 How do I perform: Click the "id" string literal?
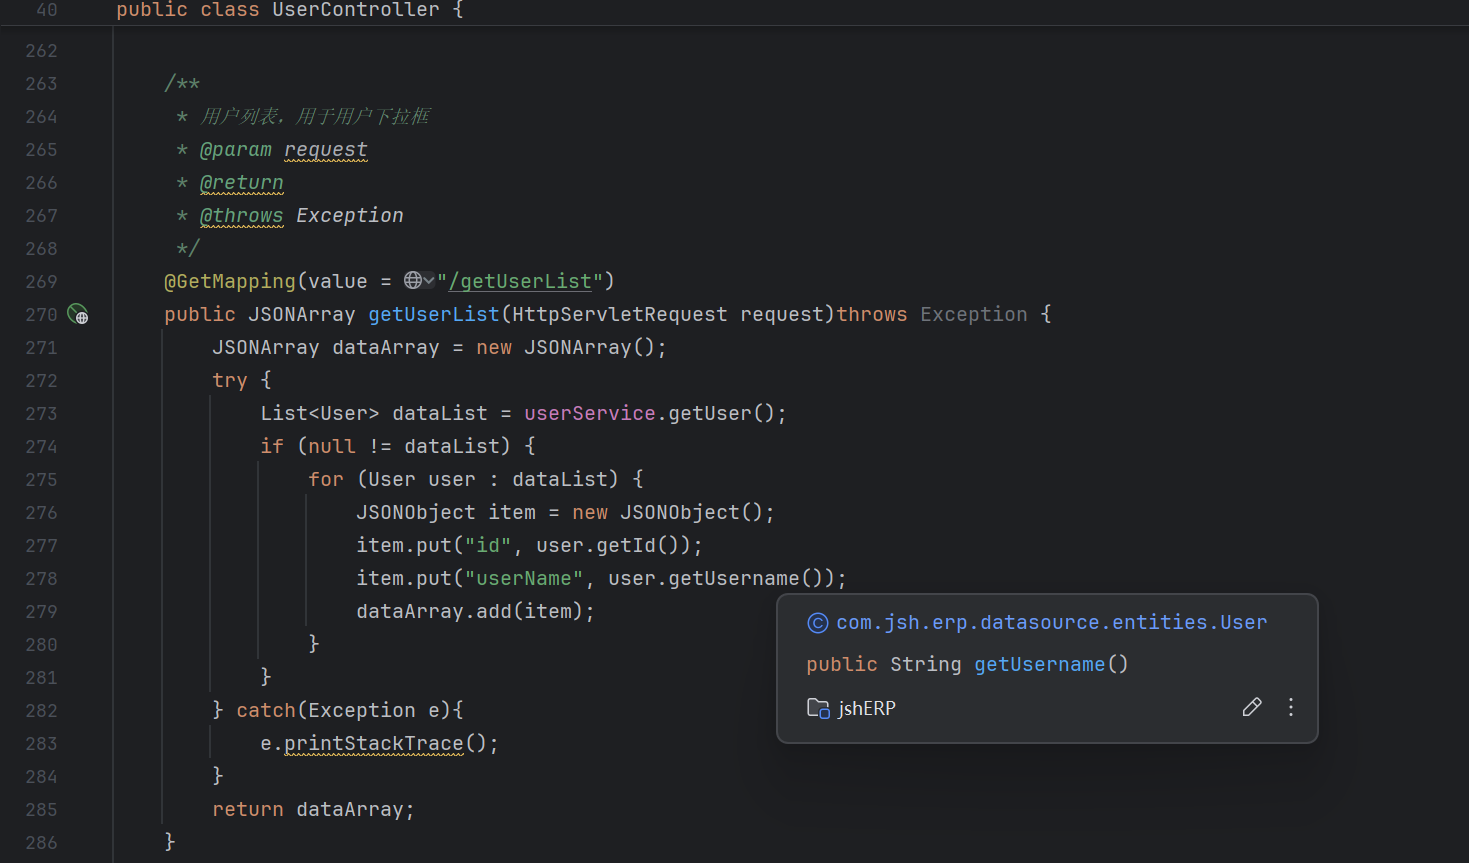click(488, 545)
